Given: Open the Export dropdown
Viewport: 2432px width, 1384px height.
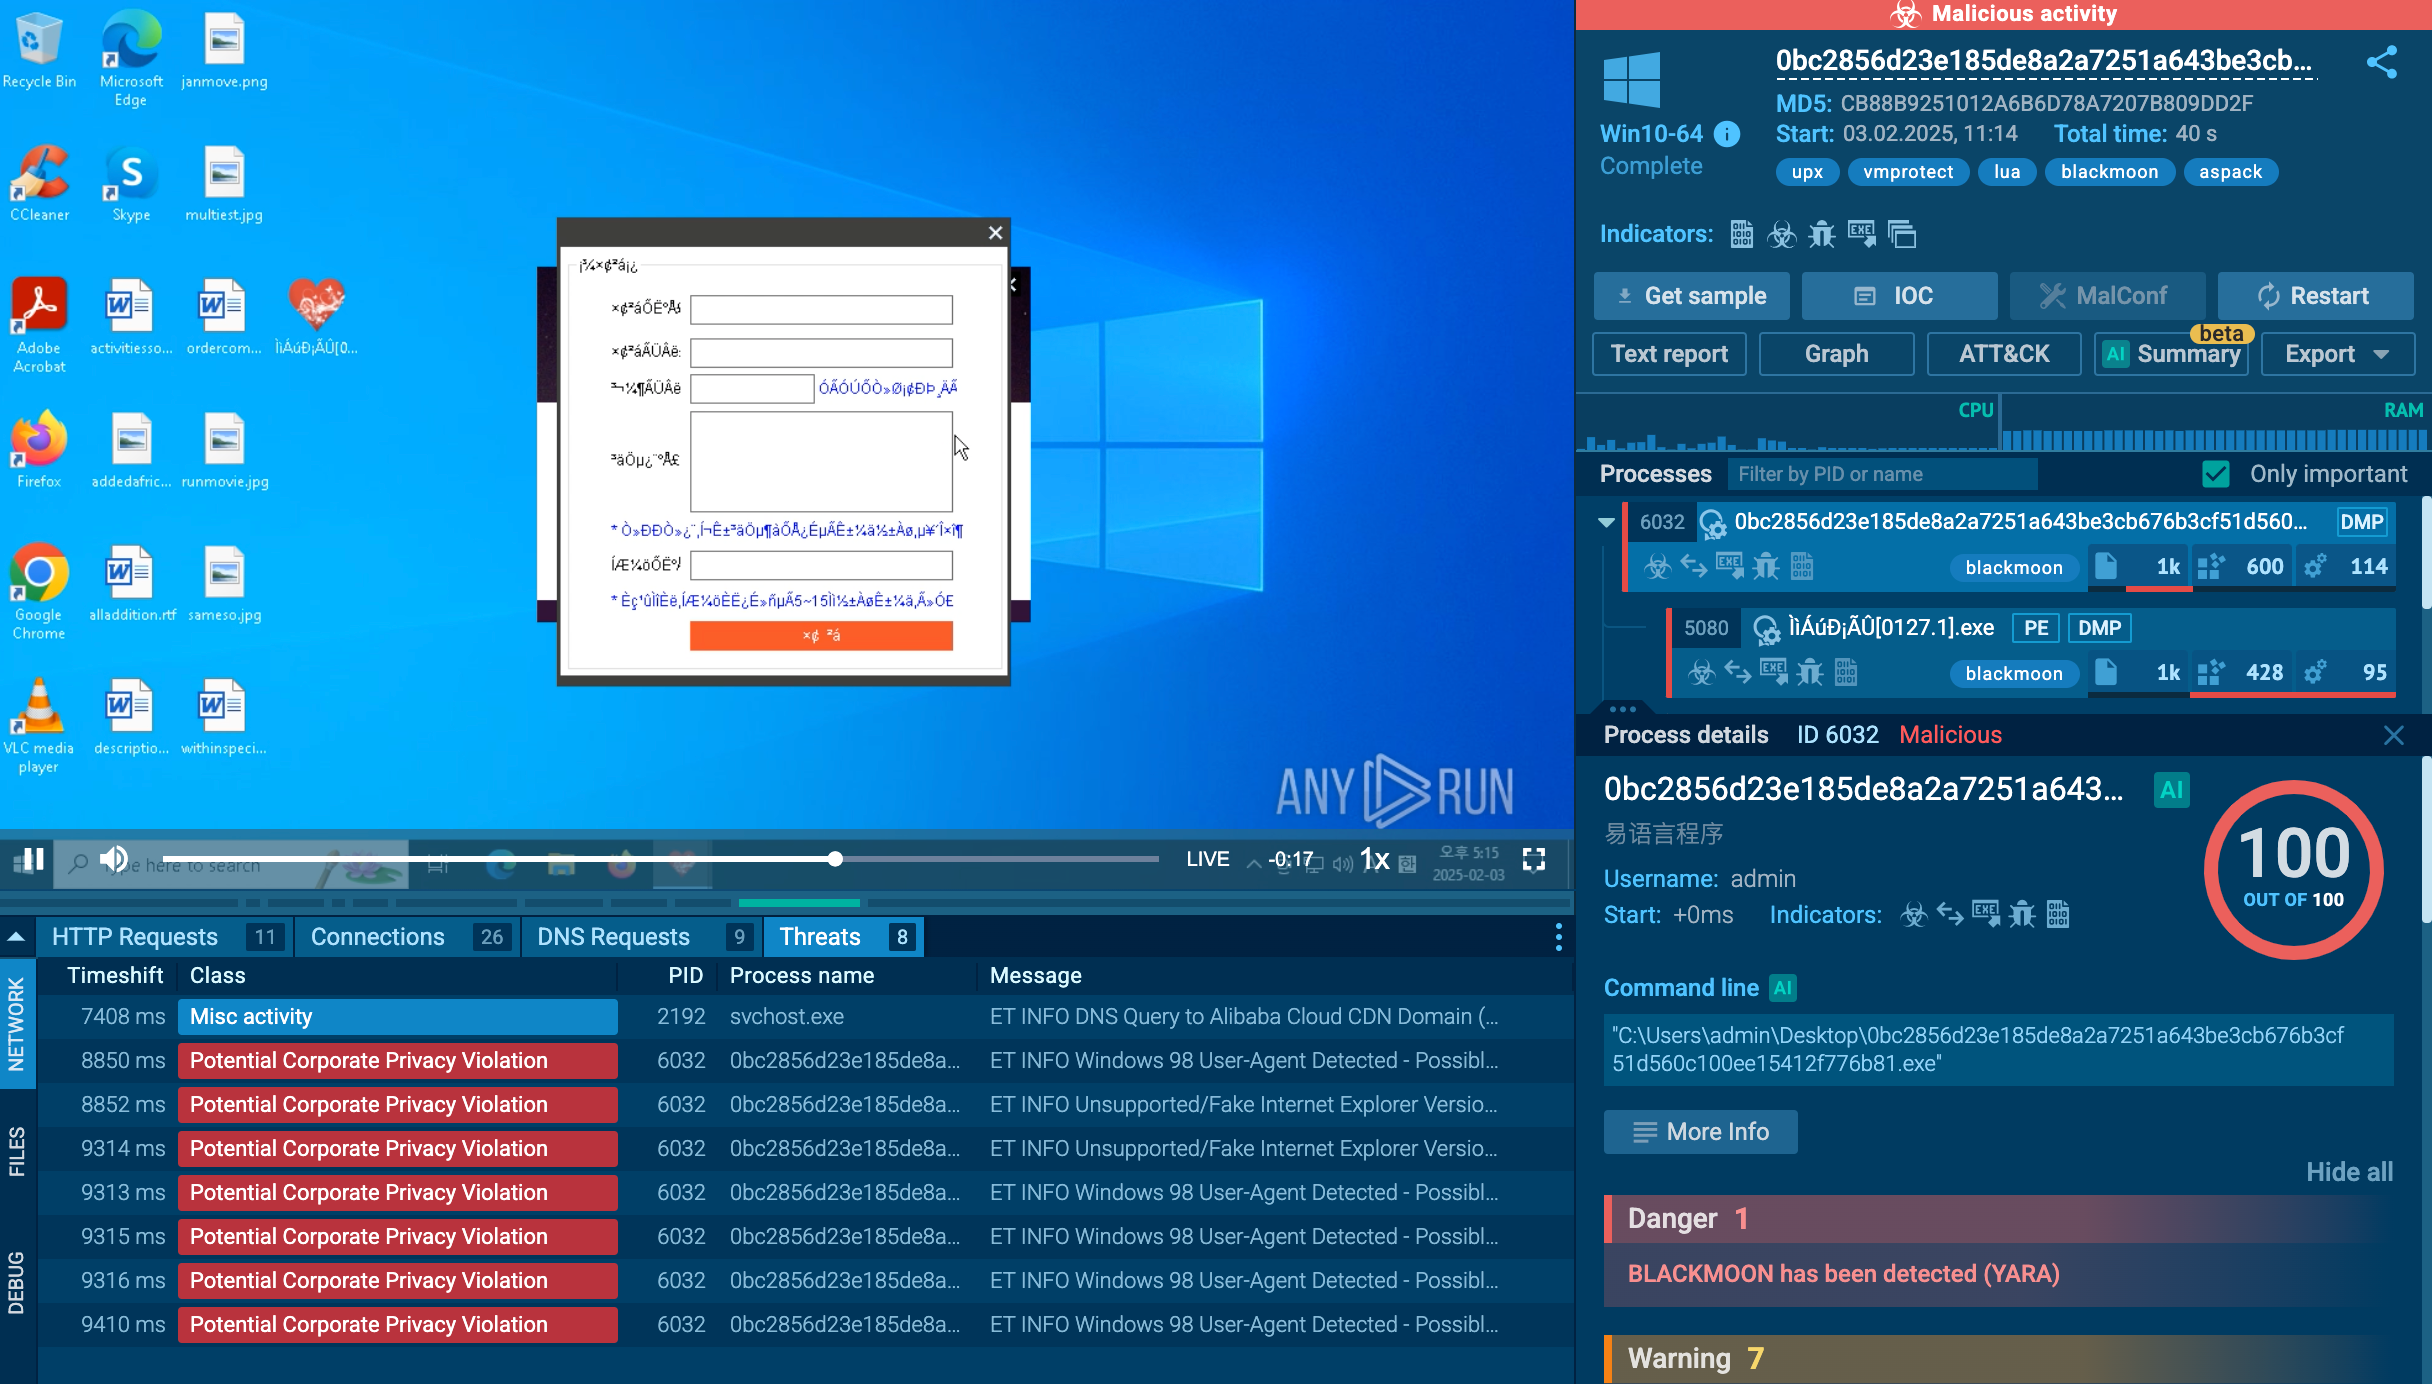Looking at the screenshot, I should click(x=2337, y=354).
